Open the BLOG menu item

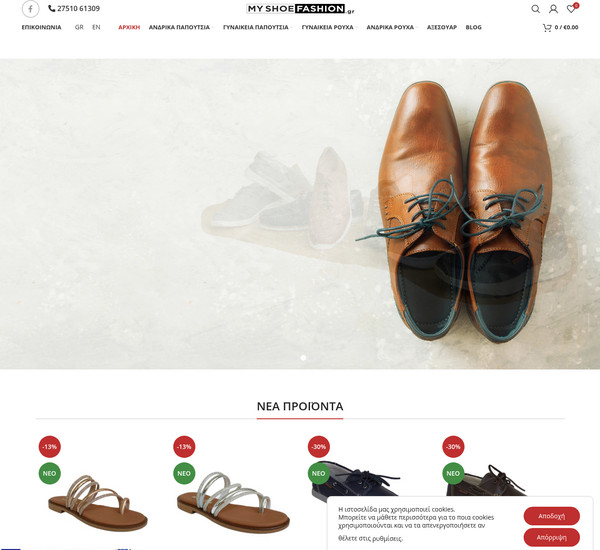coord(473,28)
